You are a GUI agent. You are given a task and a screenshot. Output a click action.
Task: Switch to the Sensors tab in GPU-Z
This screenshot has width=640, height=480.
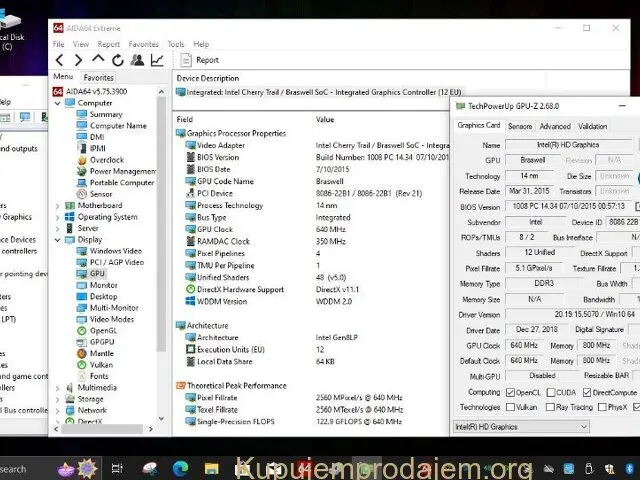tap(520, 127)
